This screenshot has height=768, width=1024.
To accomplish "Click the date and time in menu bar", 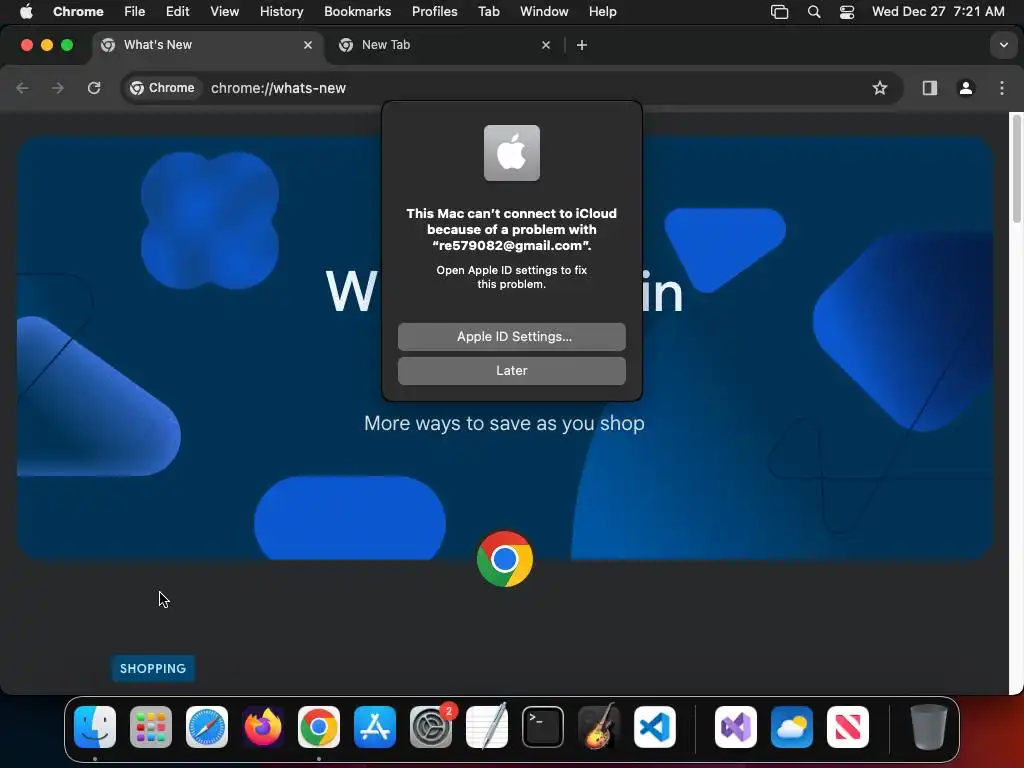I will 938,12.
